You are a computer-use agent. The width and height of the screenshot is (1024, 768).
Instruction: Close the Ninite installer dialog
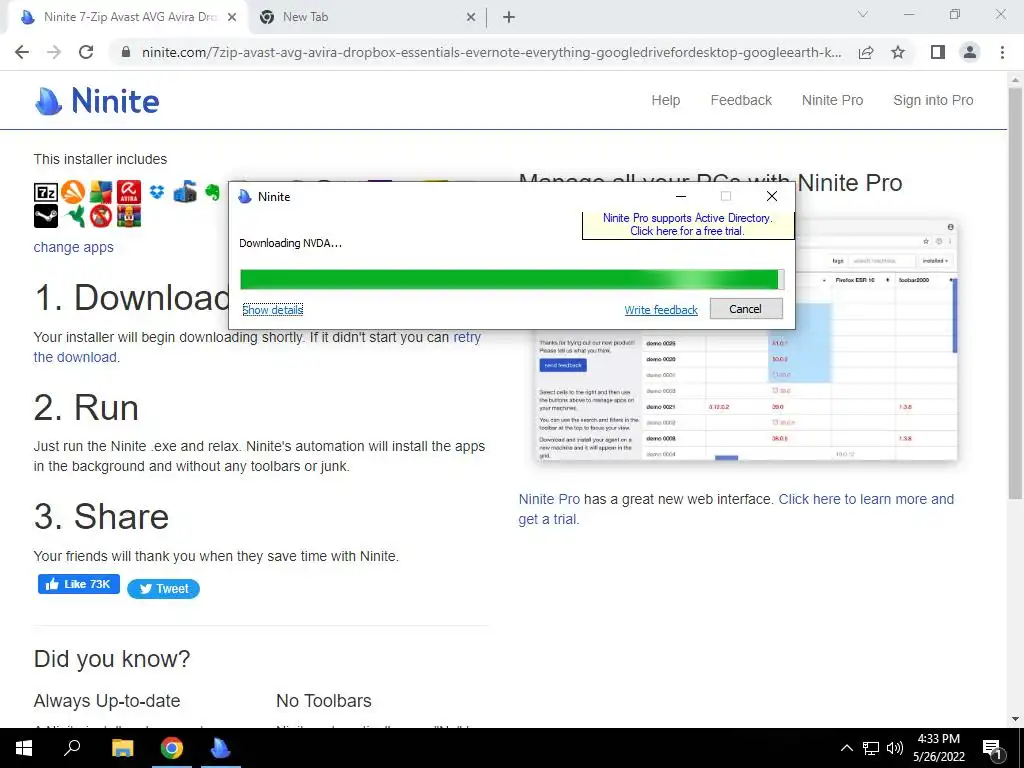pyautogui.click(x=771, y=196)
